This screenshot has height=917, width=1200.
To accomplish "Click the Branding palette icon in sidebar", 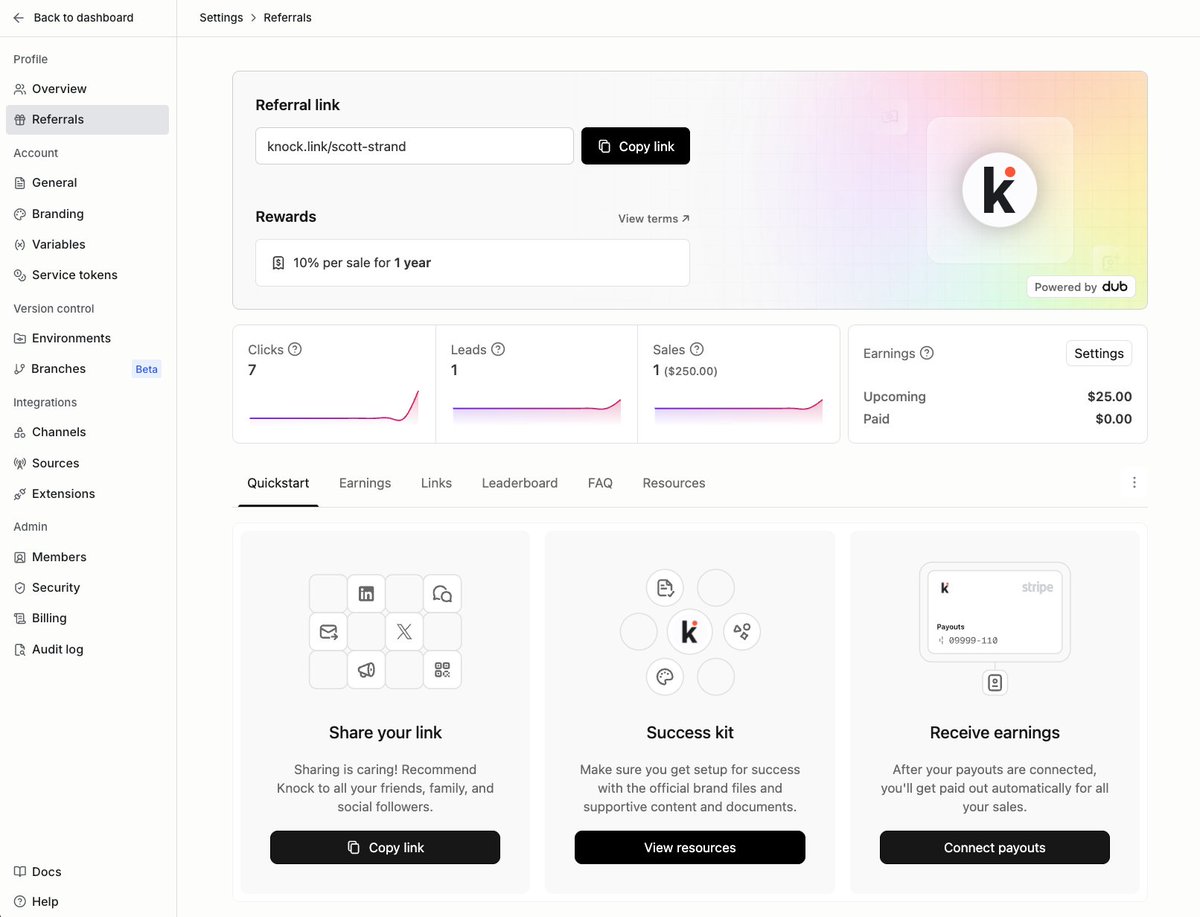I will 20,214.
